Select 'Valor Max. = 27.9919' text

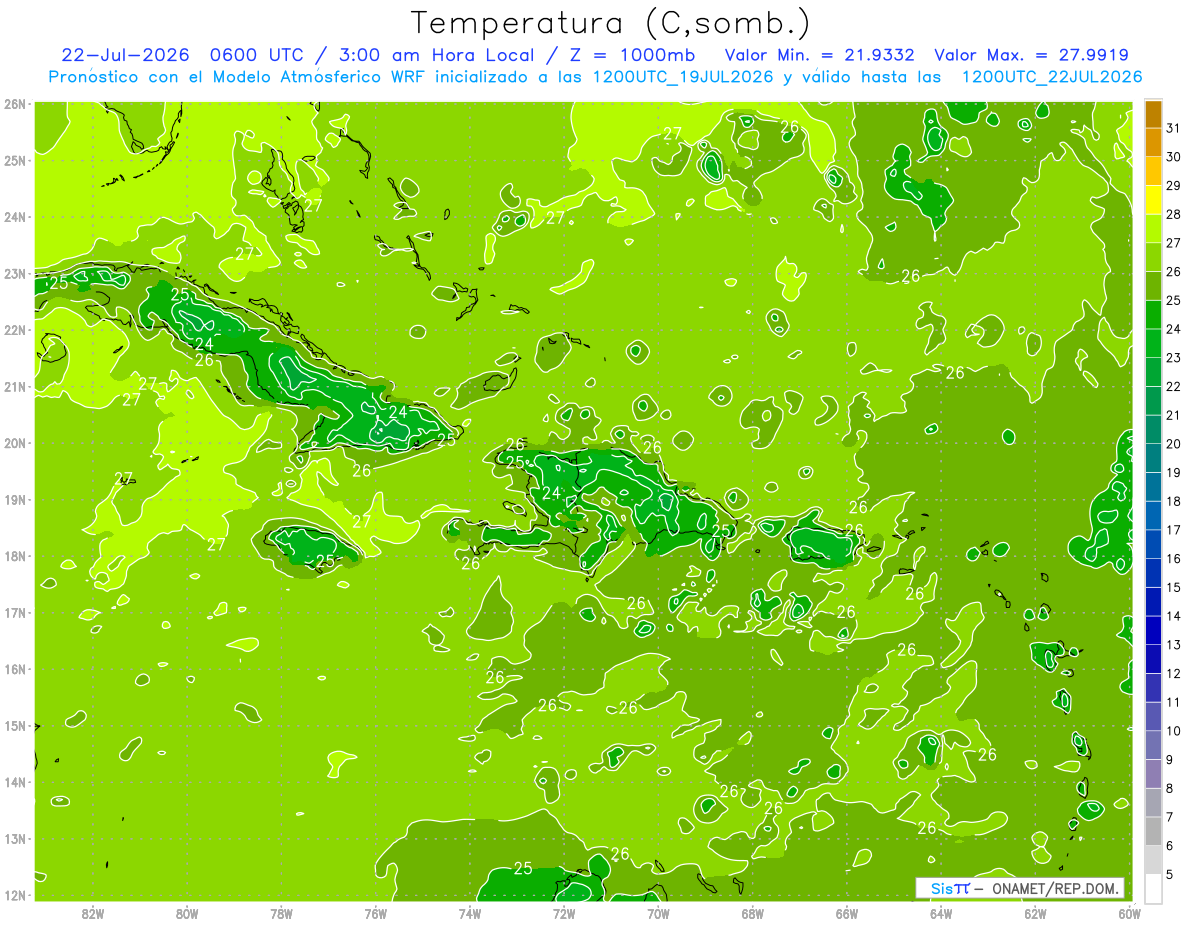point(1032,54)
